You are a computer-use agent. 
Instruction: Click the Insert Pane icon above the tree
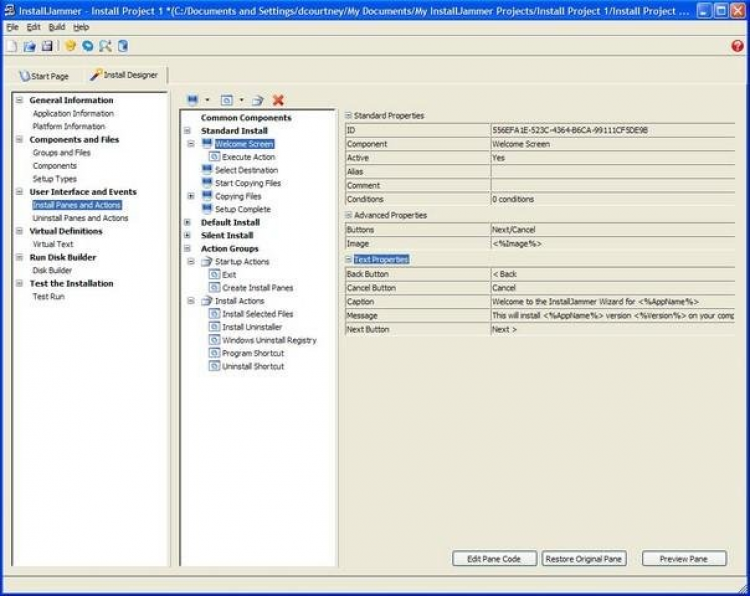pyautogui.click(x=192, y=100)
